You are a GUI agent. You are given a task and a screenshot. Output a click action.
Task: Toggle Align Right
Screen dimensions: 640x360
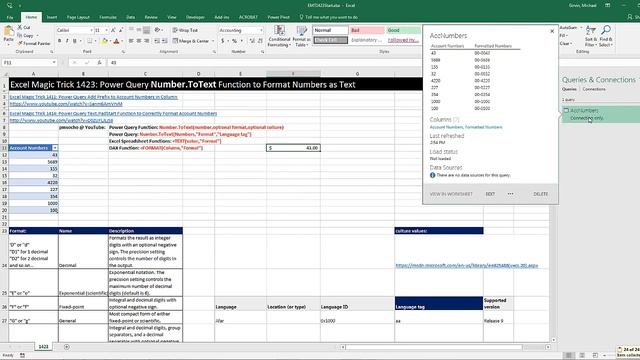pos(147,41)
